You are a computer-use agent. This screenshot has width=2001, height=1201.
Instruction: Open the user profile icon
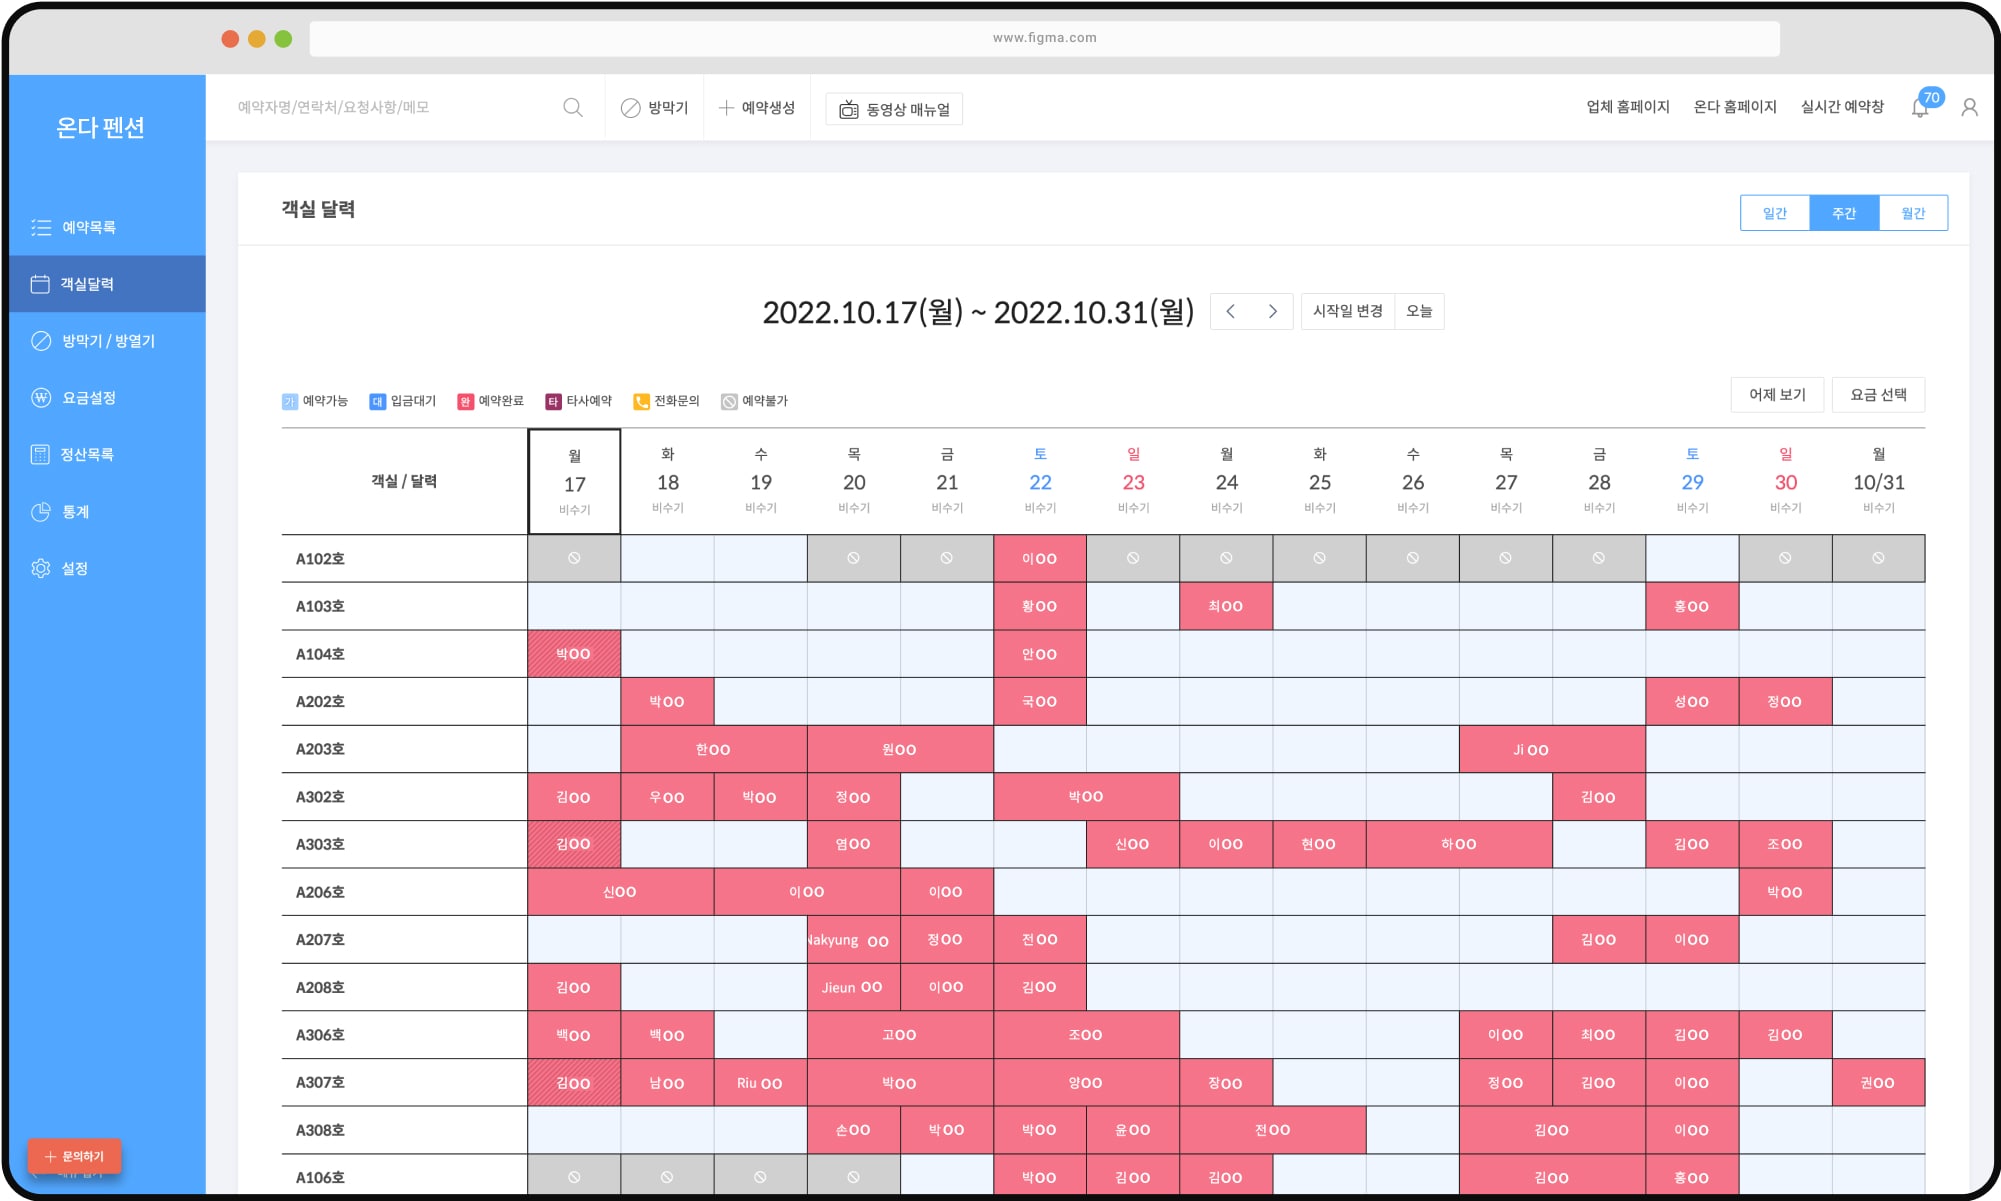click(x=1969, y=107)
